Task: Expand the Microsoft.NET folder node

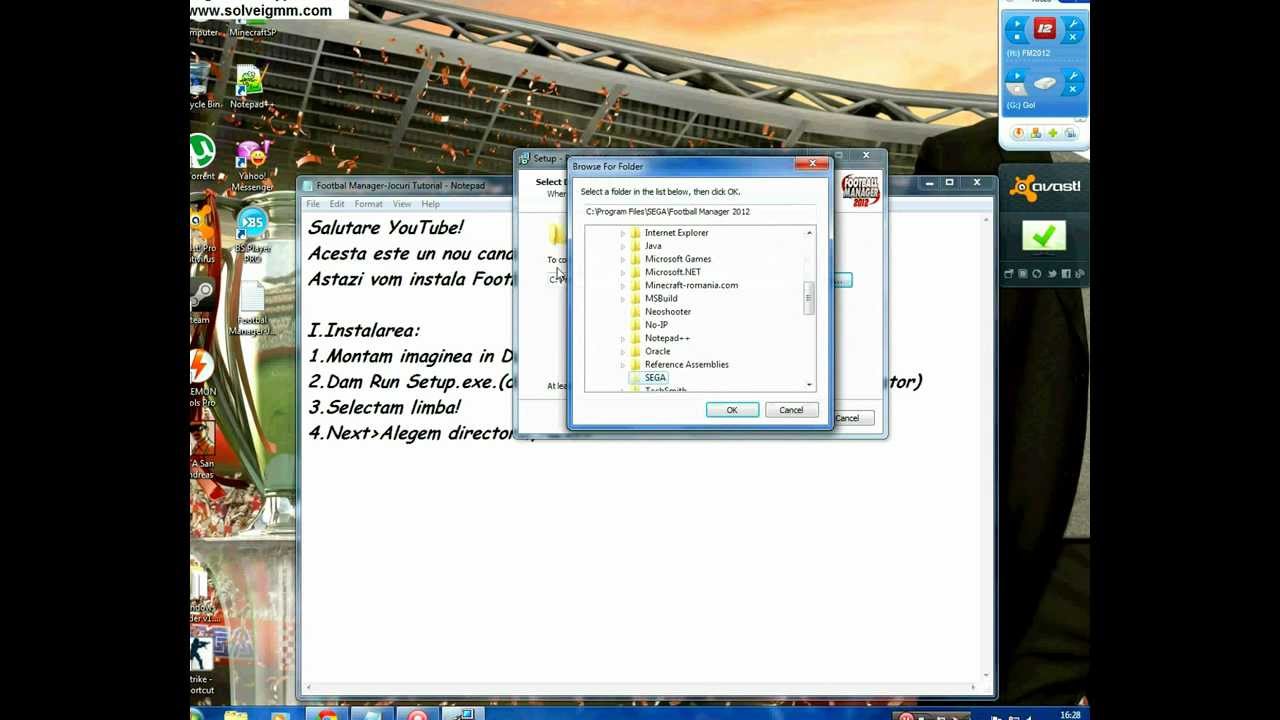Action: 623,272
